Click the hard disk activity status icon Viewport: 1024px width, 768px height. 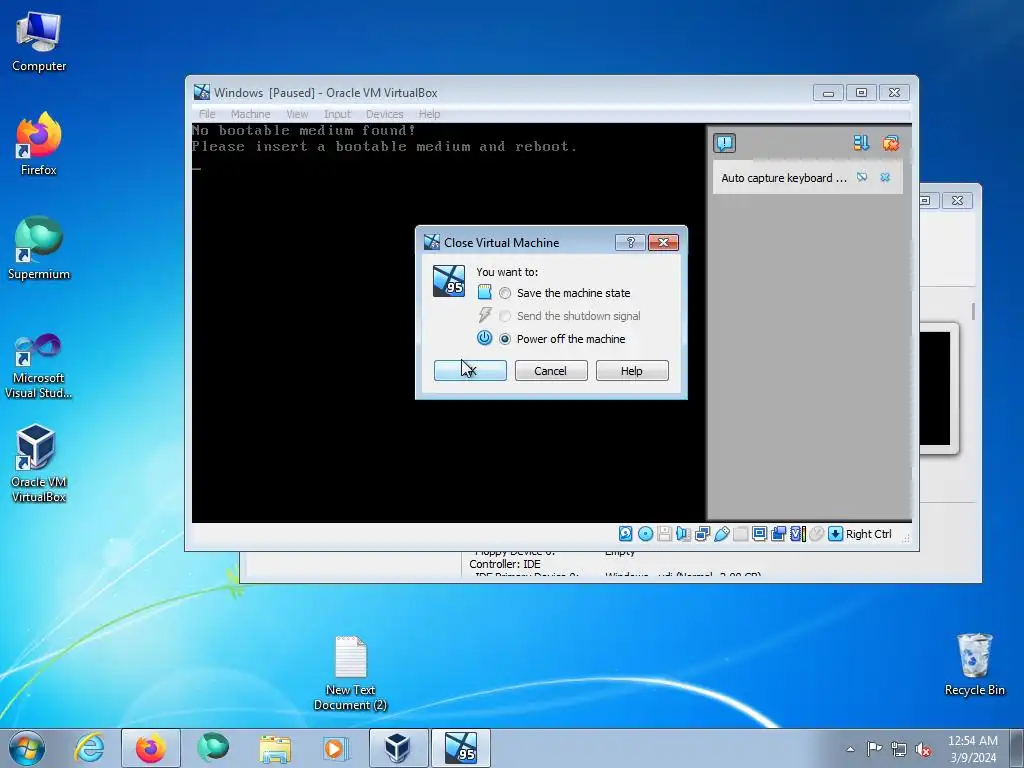pyautogui.click(x=626, y=534)
